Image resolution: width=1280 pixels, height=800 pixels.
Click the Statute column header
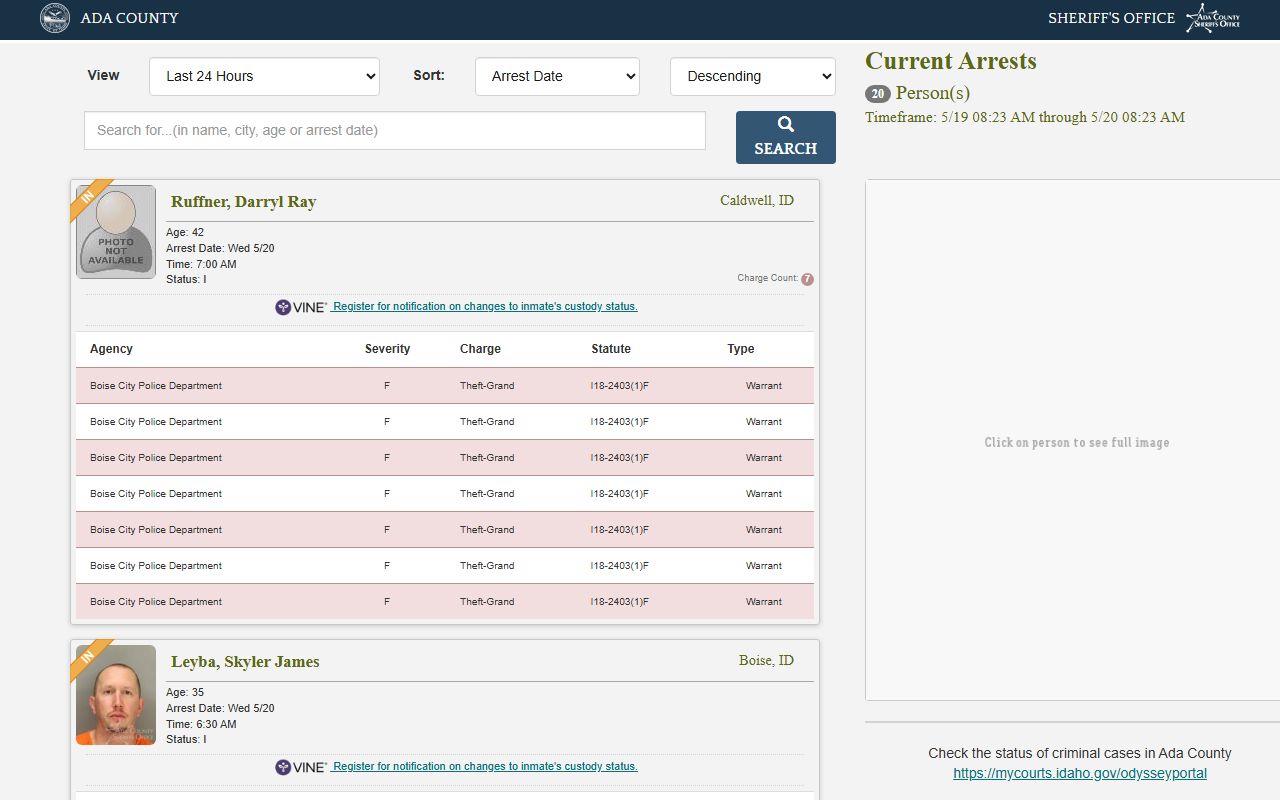tap(611, 349)
